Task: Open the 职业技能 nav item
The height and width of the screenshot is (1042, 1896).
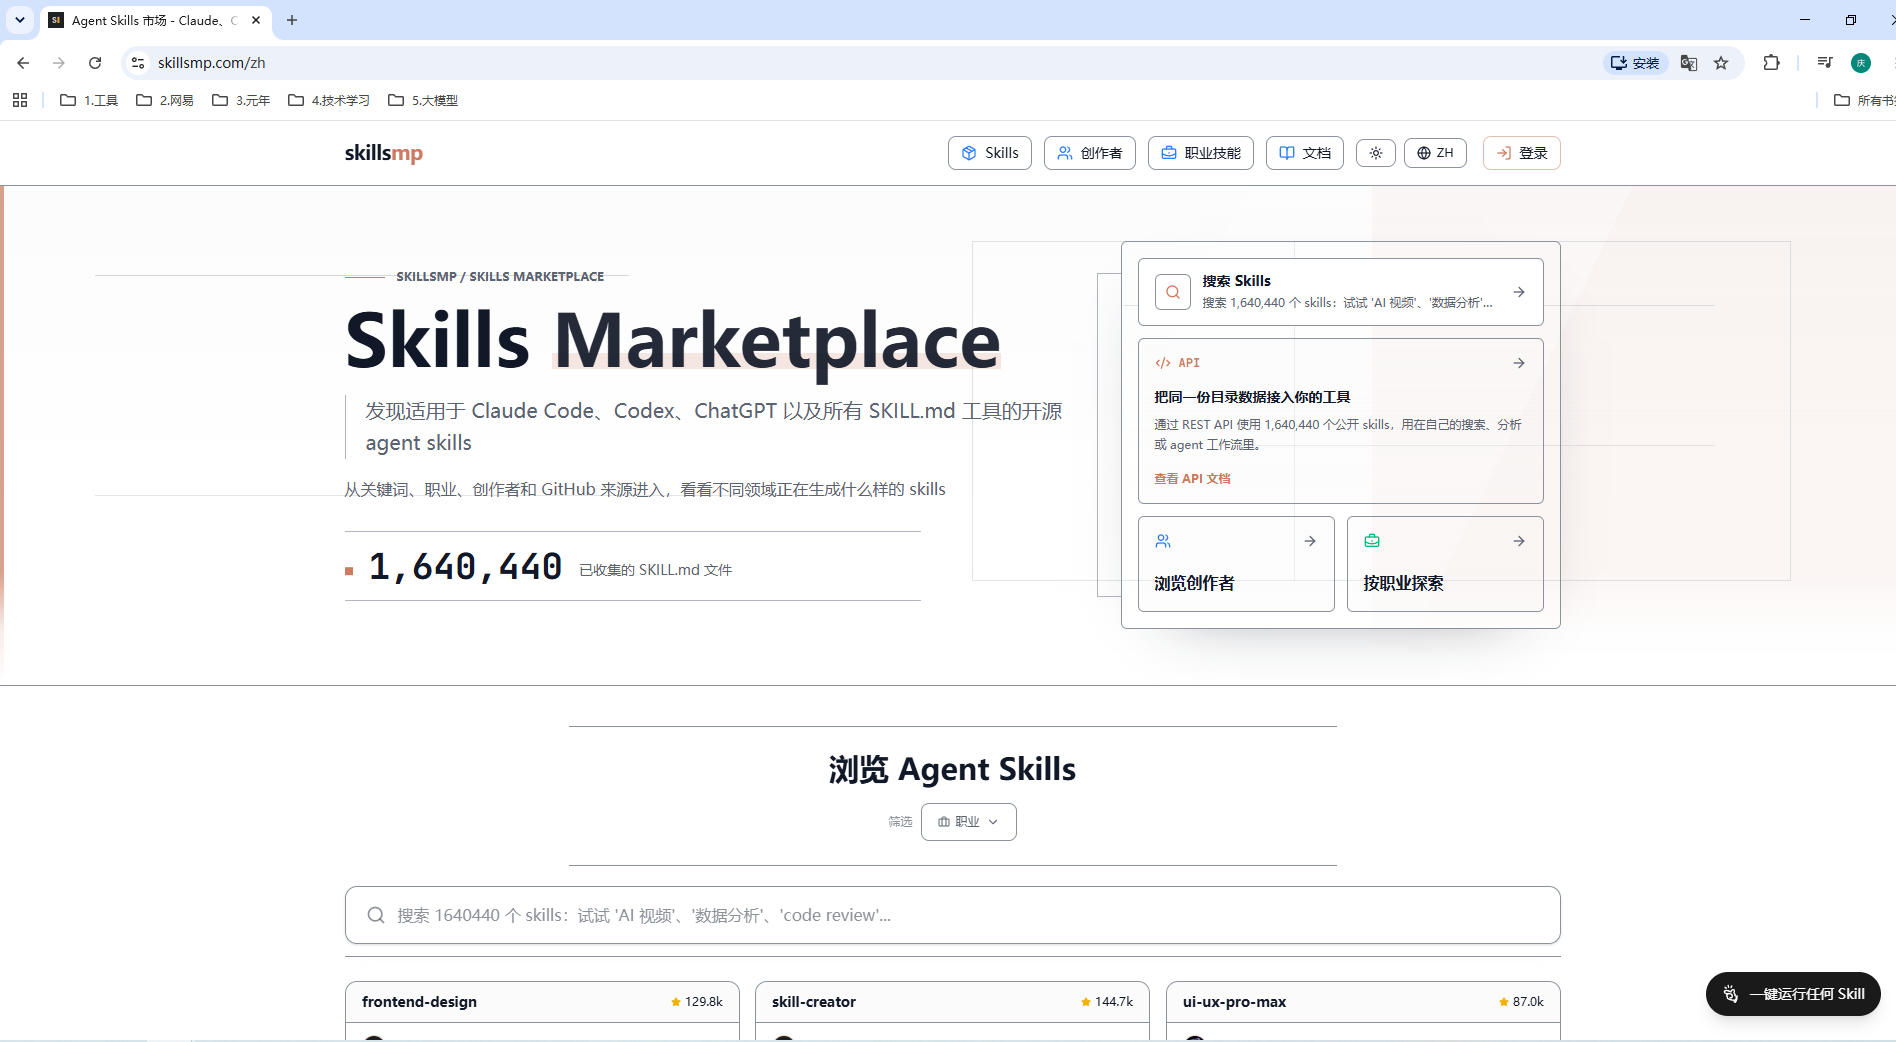Action: point(1201,153)
